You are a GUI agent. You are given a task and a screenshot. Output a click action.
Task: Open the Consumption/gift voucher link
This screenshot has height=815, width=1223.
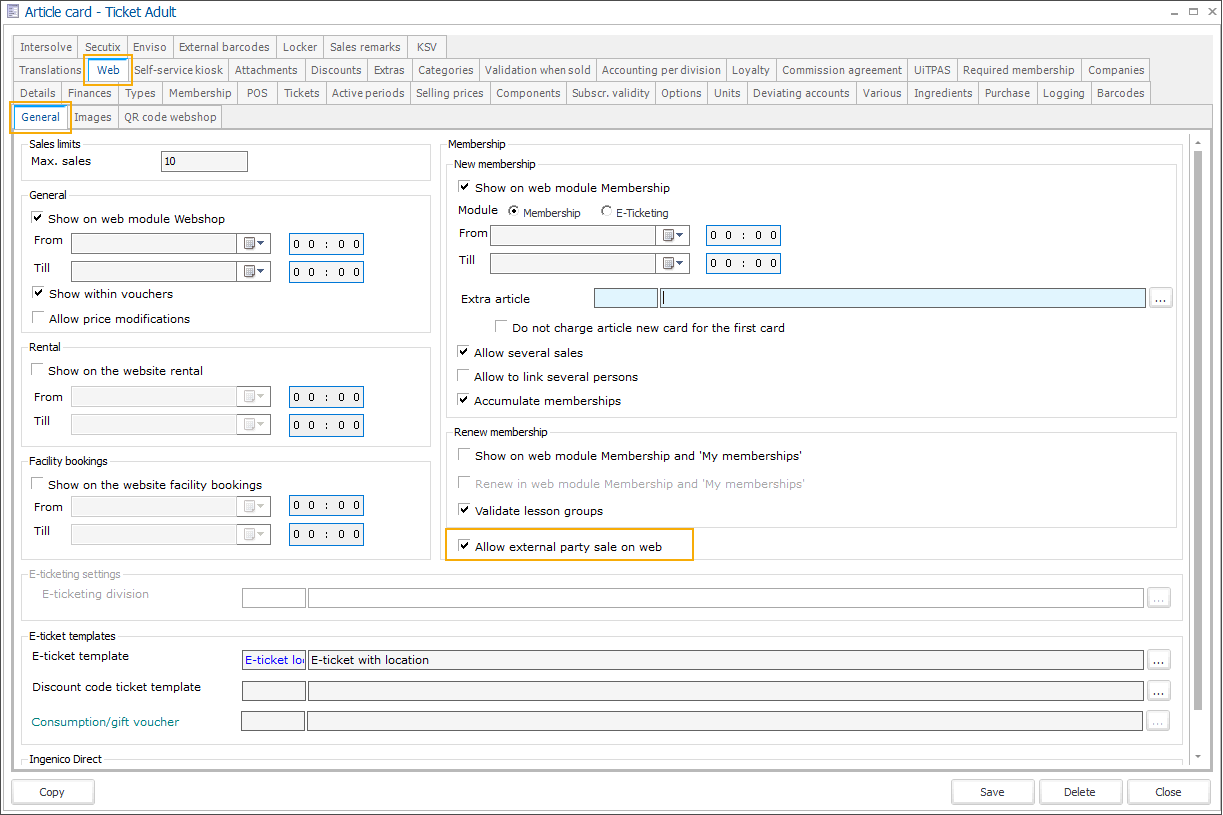pyautogui.click(x=105, y=722)
